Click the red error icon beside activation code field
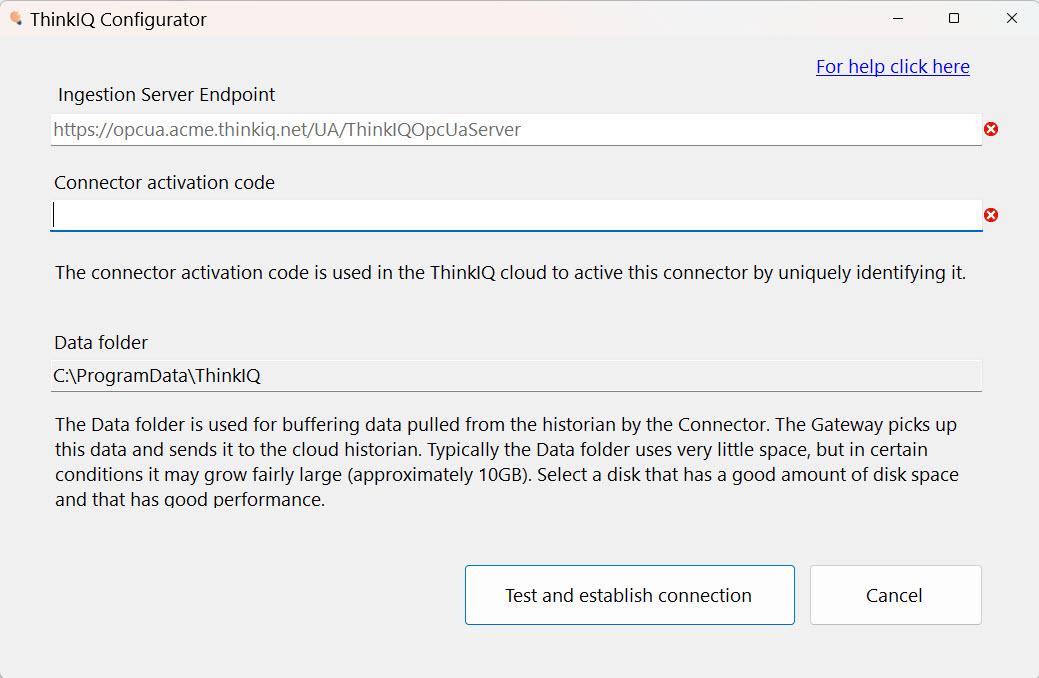 (991, 215)
